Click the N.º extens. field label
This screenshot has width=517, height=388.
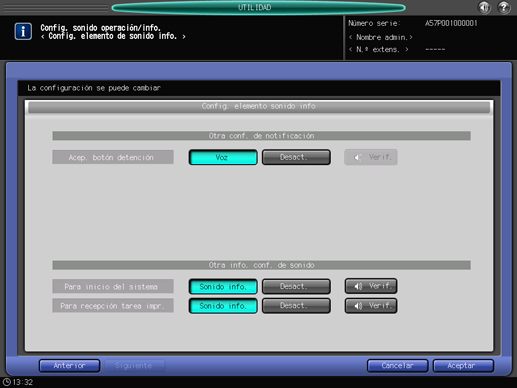(x=378, y=50)
